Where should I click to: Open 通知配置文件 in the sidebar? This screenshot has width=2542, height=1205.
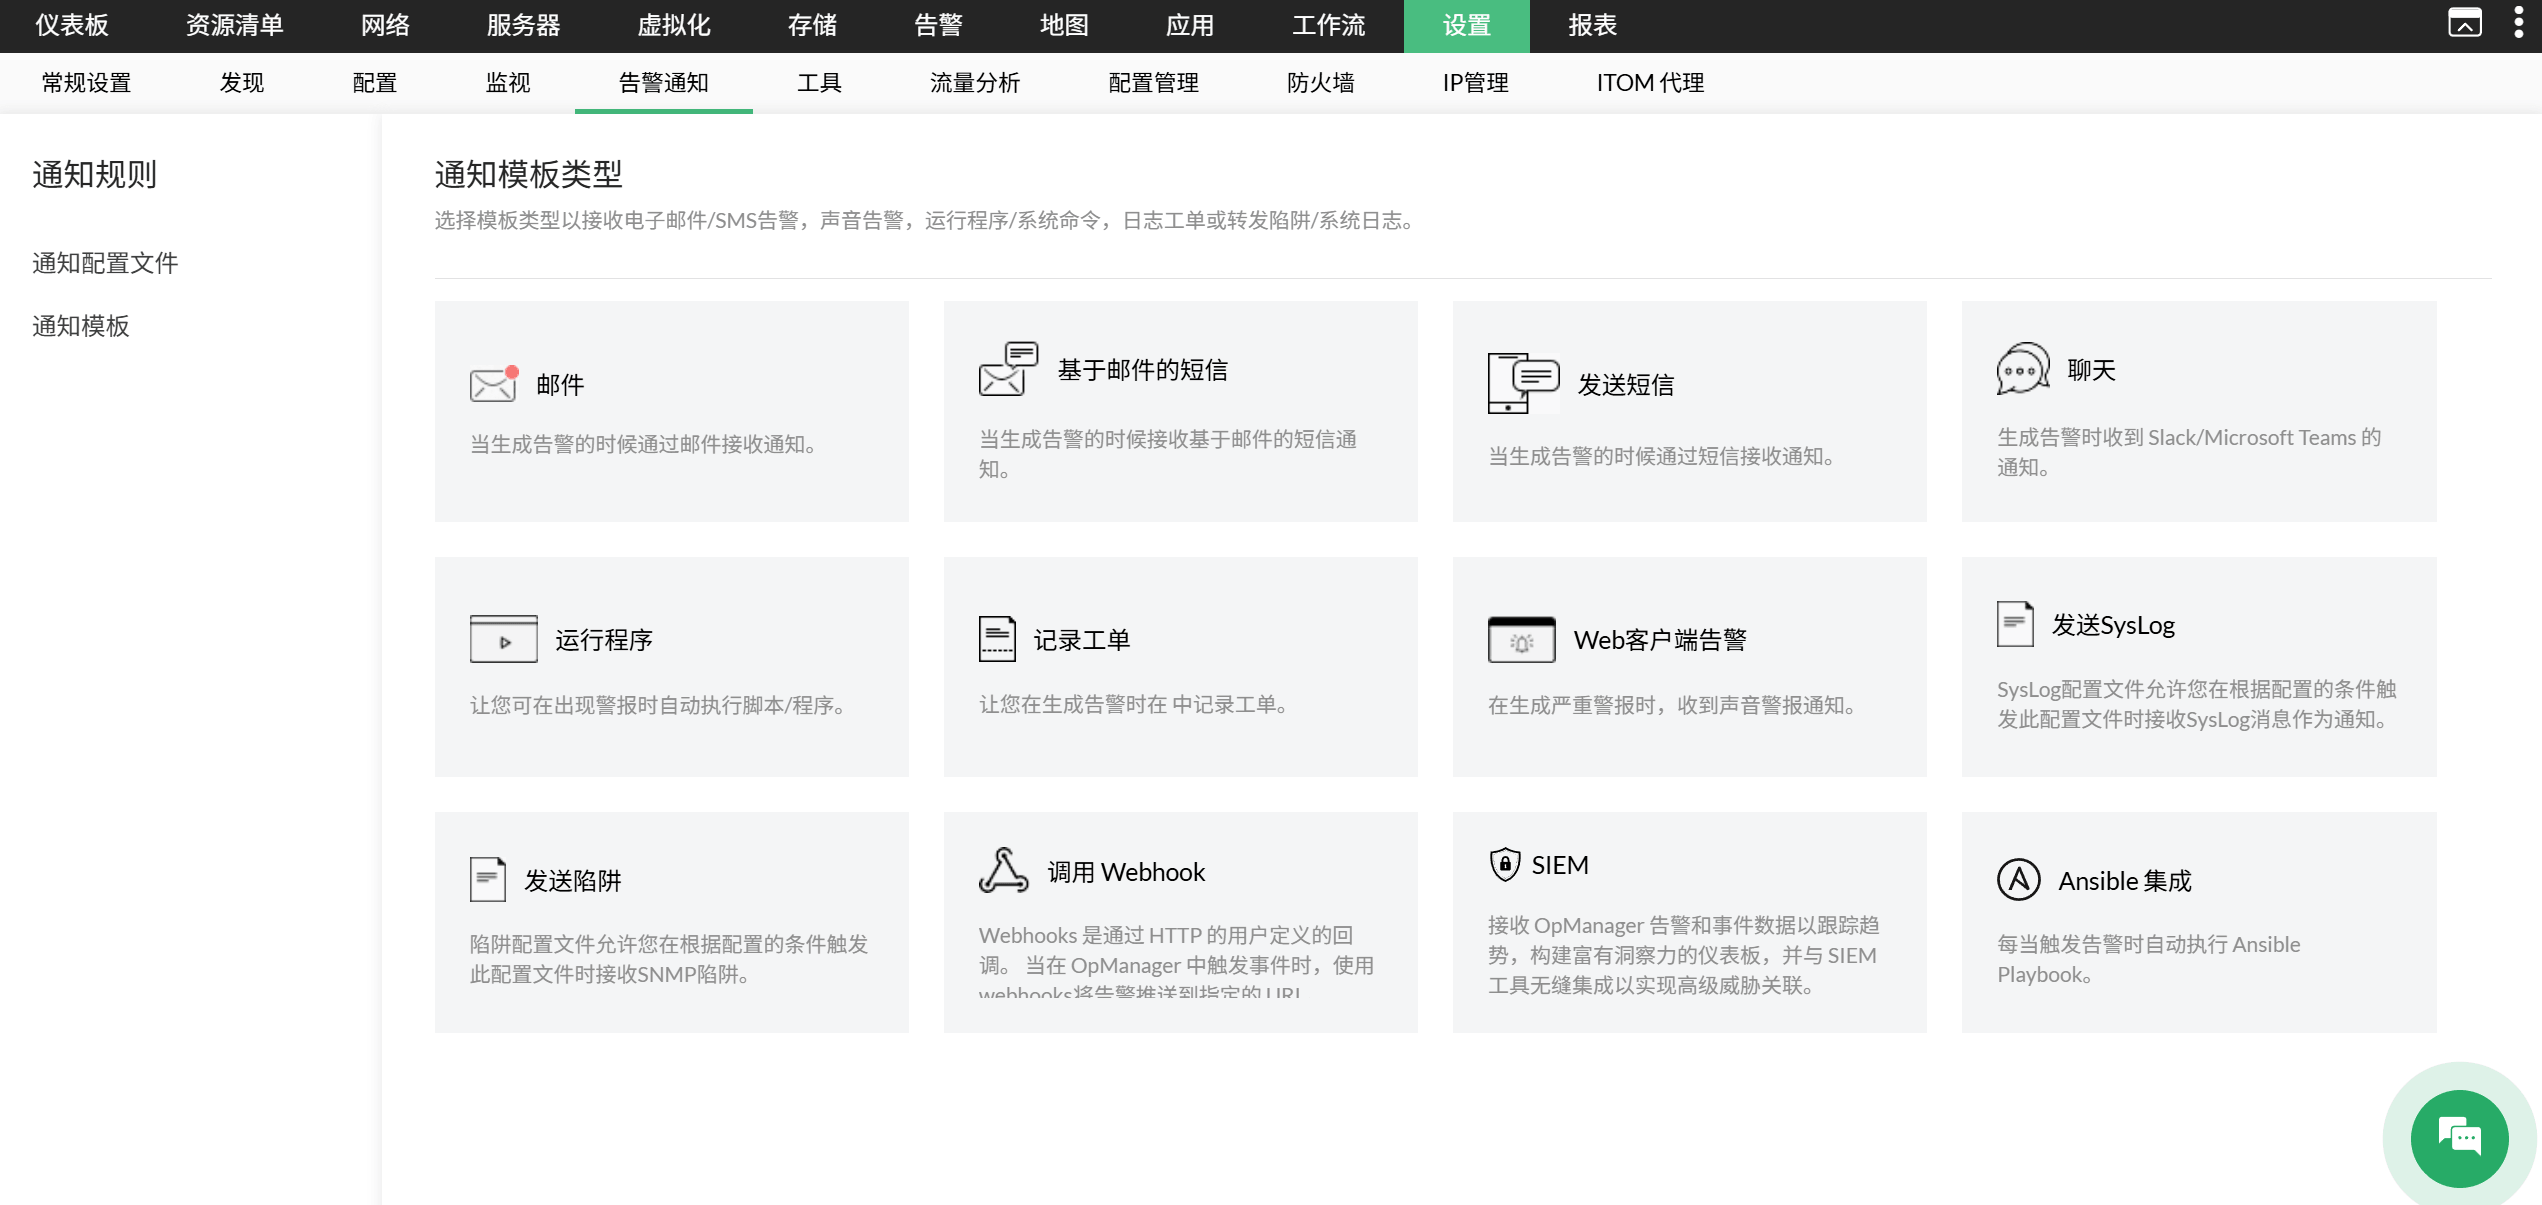[x=105, y=263]
